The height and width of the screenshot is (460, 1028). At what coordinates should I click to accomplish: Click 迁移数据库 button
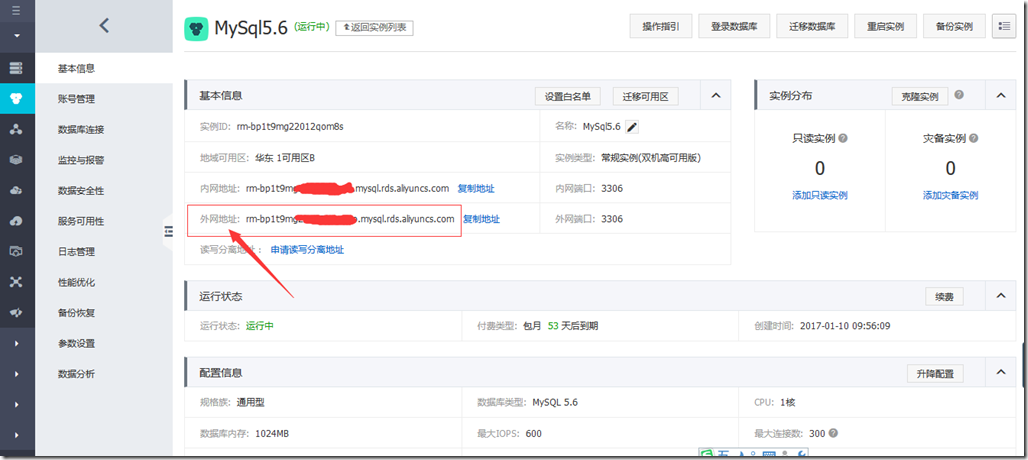(x=812, y=27)
